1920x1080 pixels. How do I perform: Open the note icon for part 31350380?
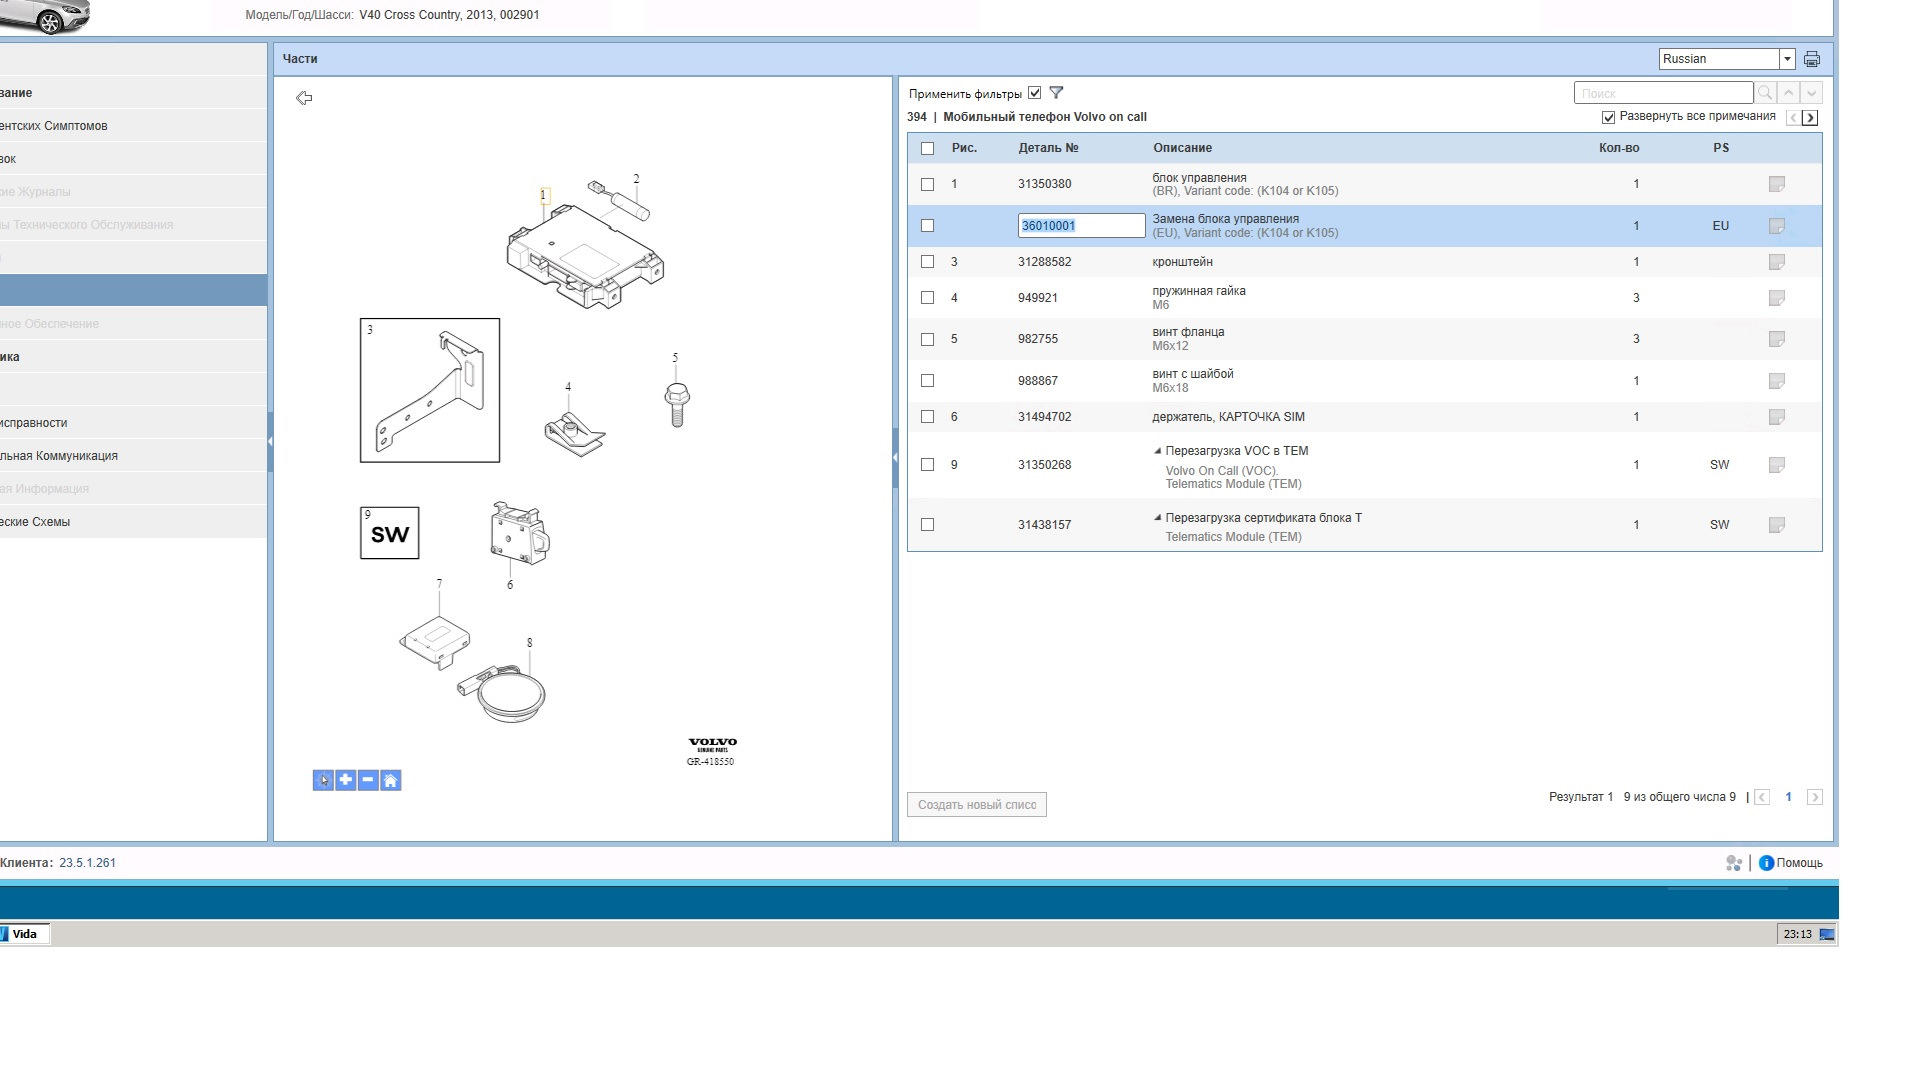point(1776,184)
